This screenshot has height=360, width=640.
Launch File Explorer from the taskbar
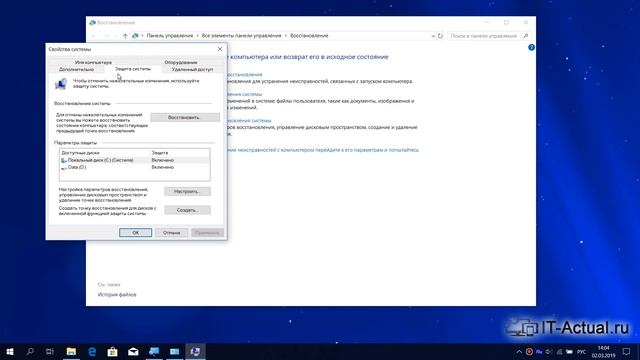coord(71,351)
